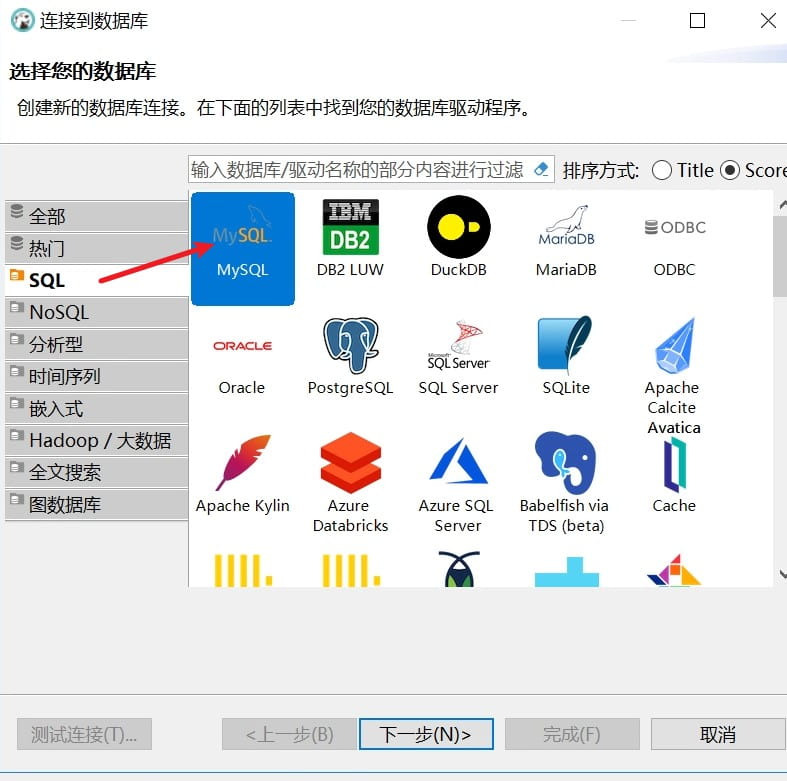Choose Babelfish via TDS (beta)

coord(565,483)
